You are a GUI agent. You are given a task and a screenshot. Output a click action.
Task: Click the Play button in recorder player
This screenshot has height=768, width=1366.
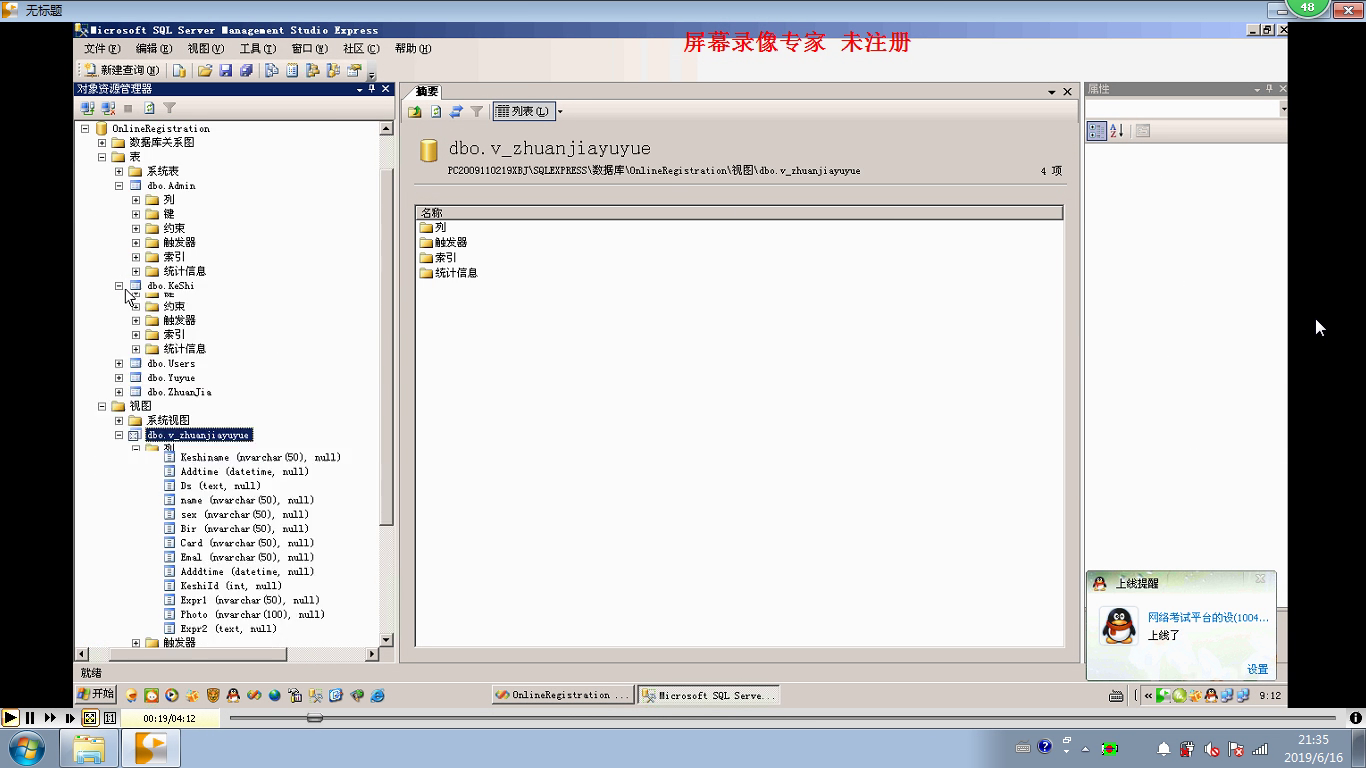point(10,717)
